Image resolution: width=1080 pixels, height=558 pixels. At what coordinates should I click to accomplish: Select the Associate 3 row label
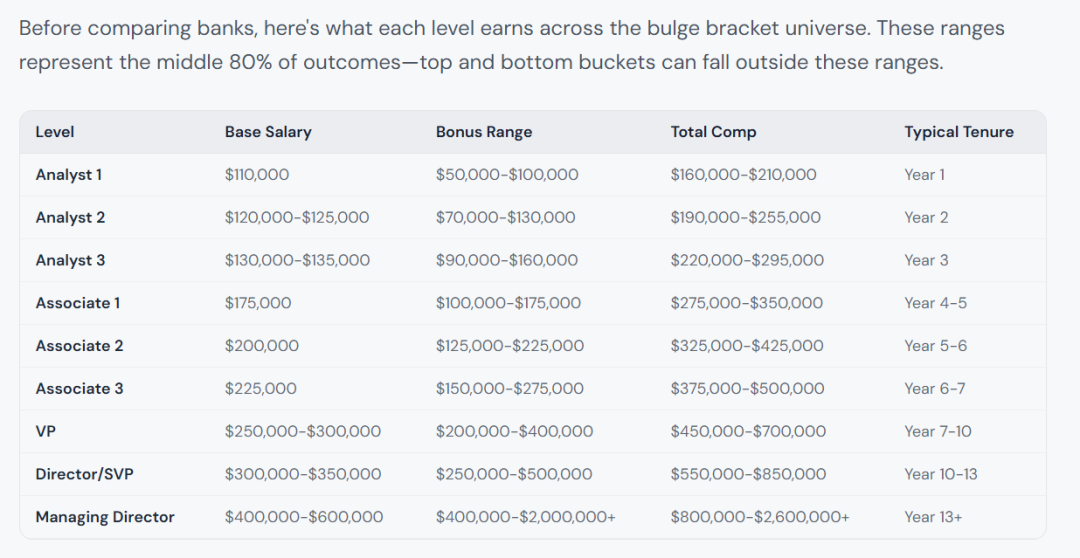79,389
